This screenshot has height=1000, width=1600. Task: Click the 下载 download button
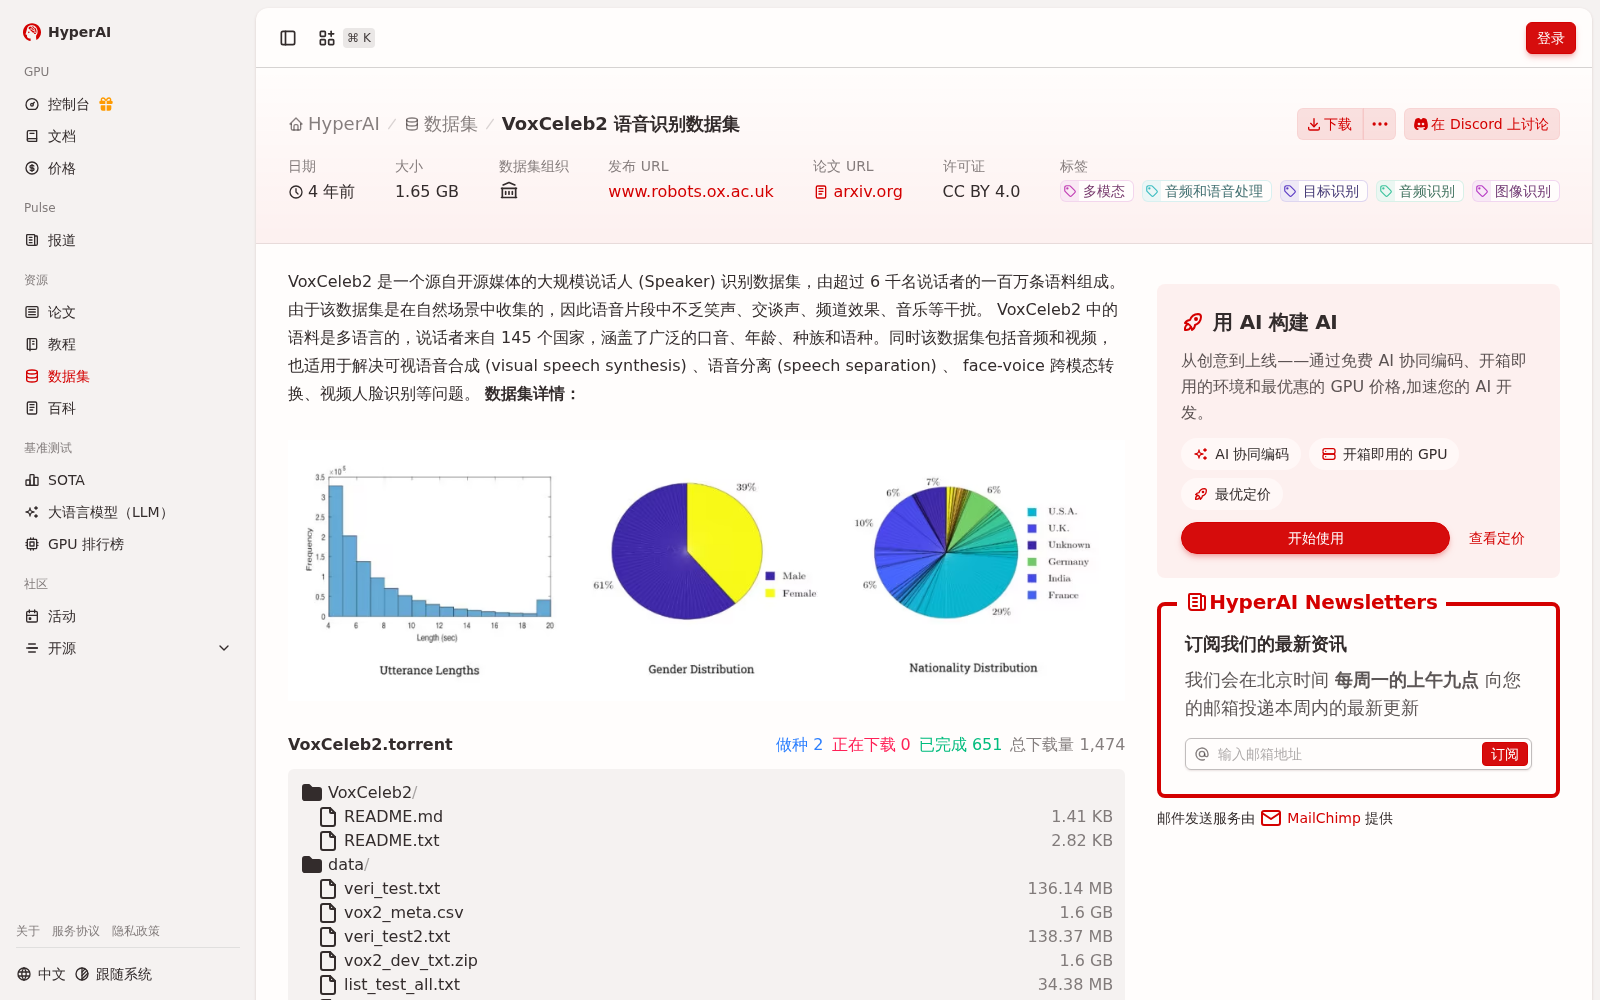[1330, 124]
